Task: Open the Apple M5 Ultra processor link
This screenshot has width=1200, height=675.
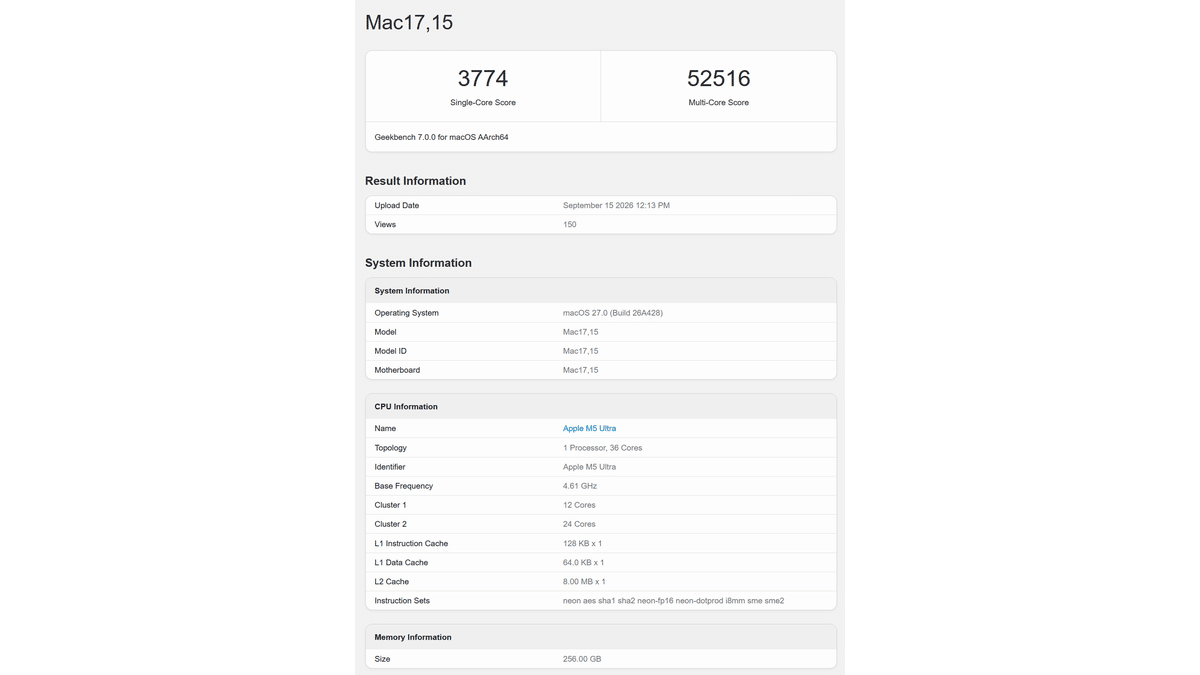Action: [589, 428]
